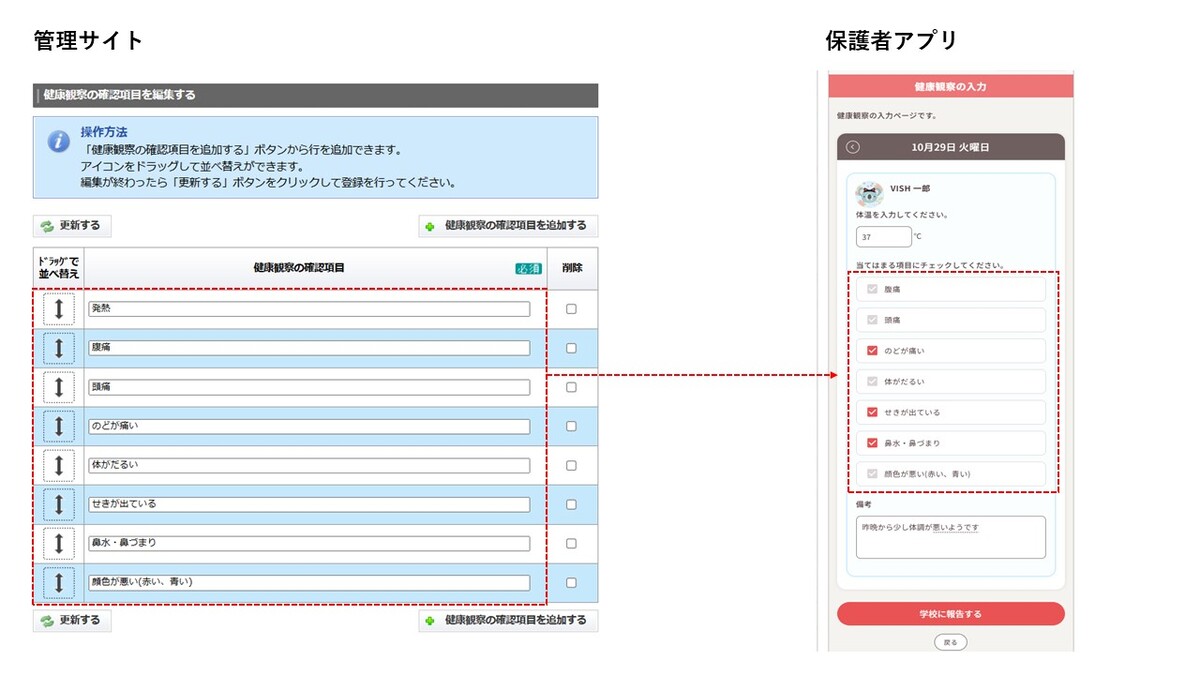1200x675 pixels.
Task: Edit the せきが出ている text field in admin site
Action: pos(309,504)
